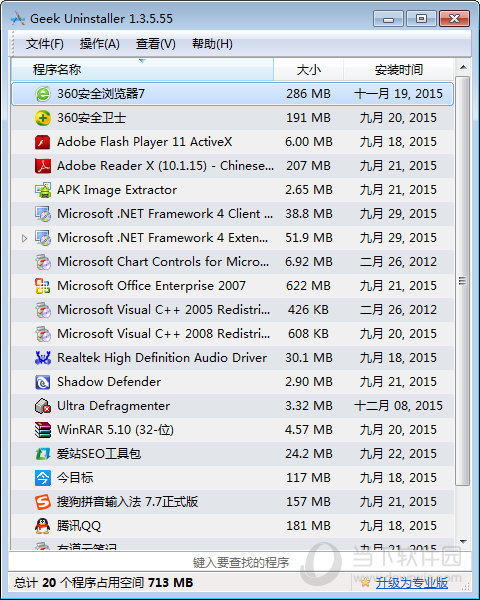
Task: Select the APK Image Extractor name
Action: pyautogui.click(x=117, y=190)
